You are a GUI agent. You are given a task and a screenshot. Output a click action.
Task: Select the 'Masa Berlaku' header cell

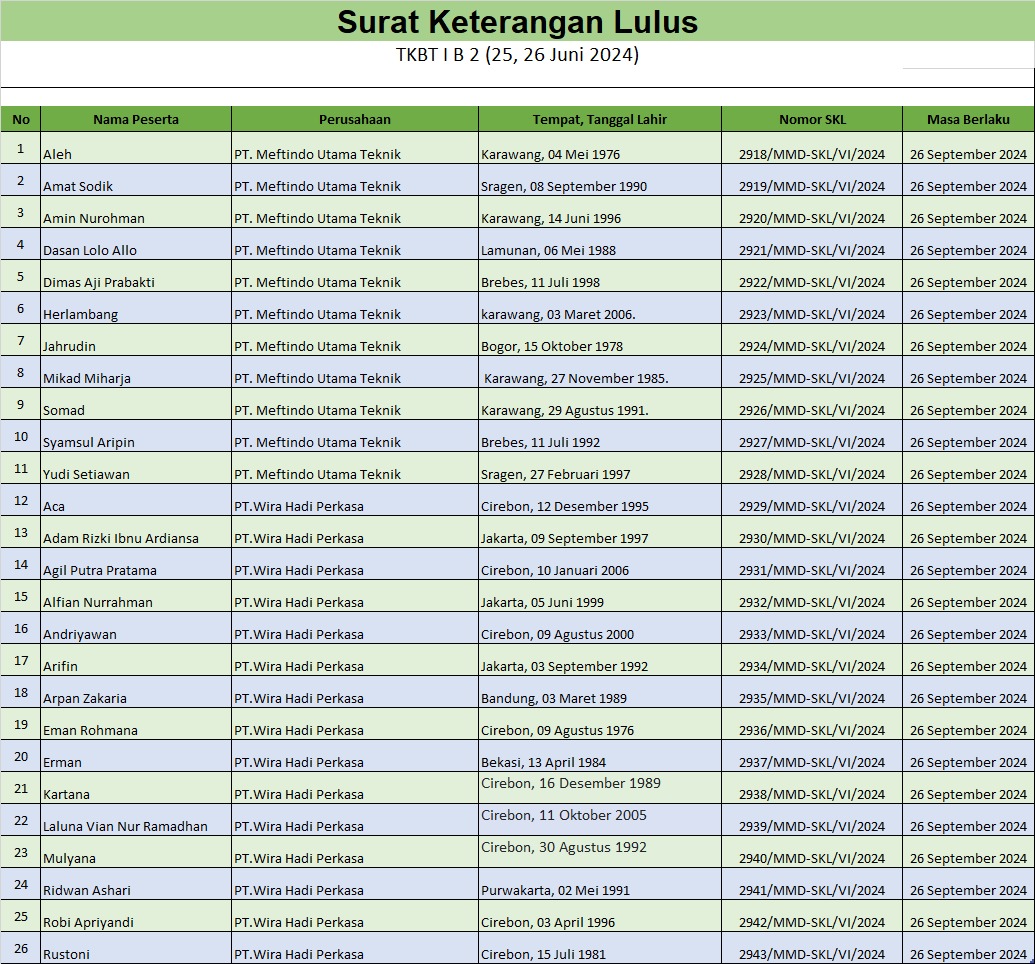[x=968, y=120]
